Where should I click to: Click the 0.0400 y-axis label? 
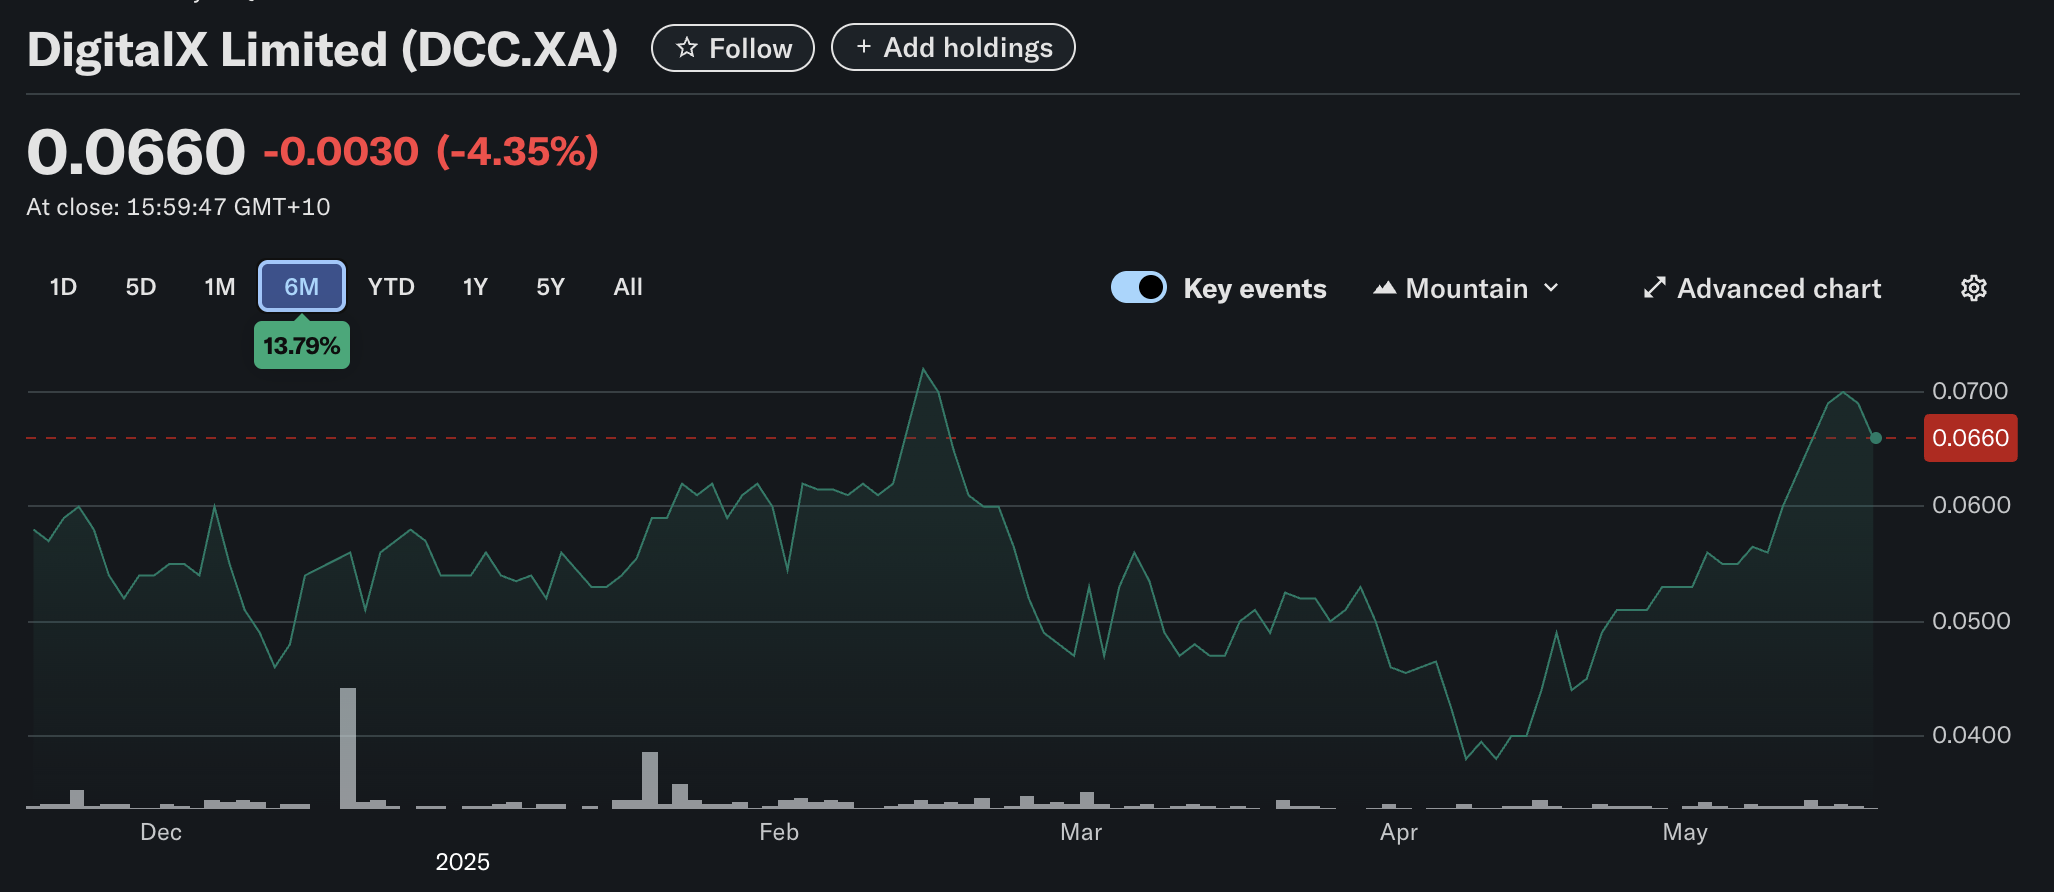pos(1971,735)
